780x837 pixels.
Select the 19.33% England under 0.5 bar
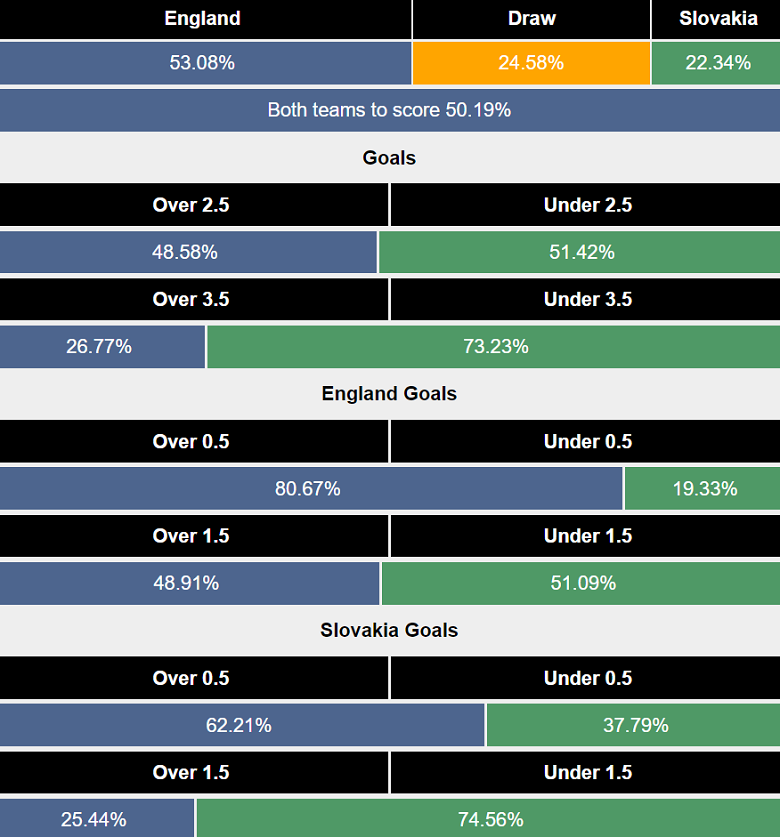[703, 489]
